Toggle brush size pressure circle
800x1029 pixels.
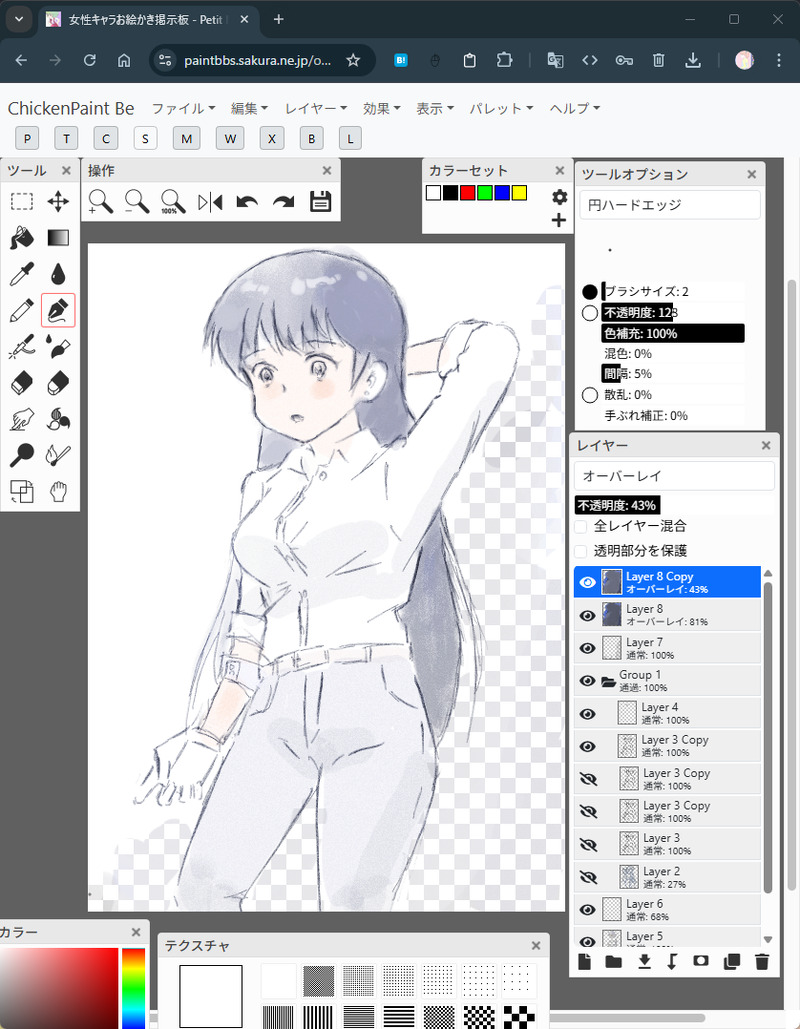point(590,291)
